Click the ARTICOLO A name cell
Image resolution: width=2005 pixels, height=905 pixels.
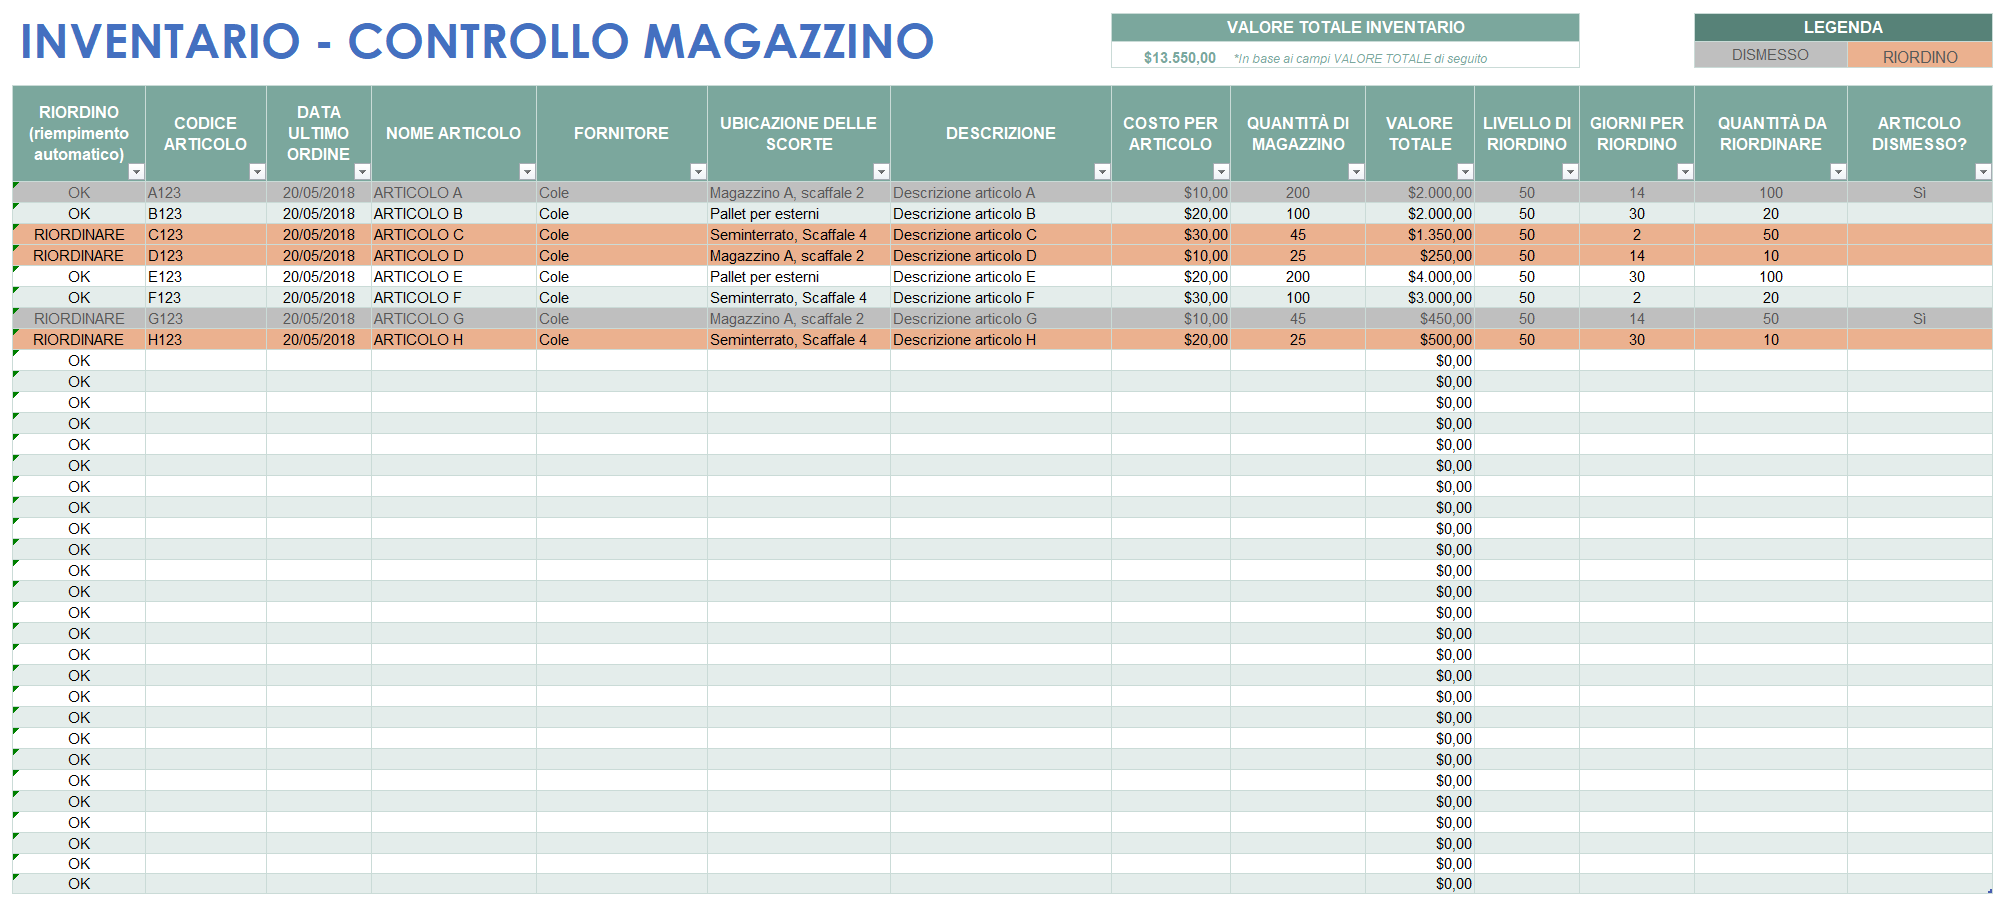pos(453,192)
